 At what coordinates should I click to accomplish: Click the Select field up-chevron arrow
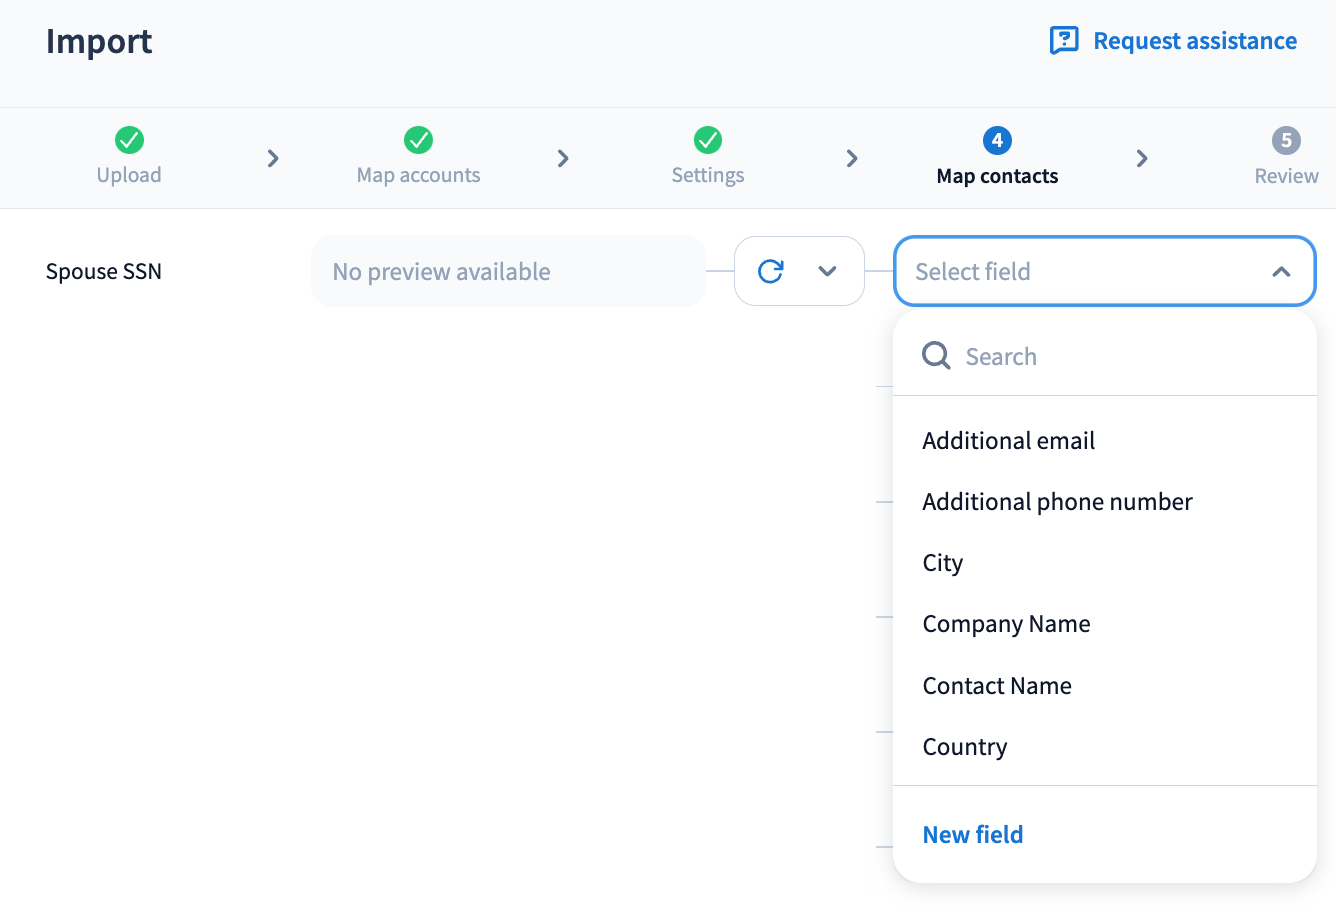coord(1281,272)
